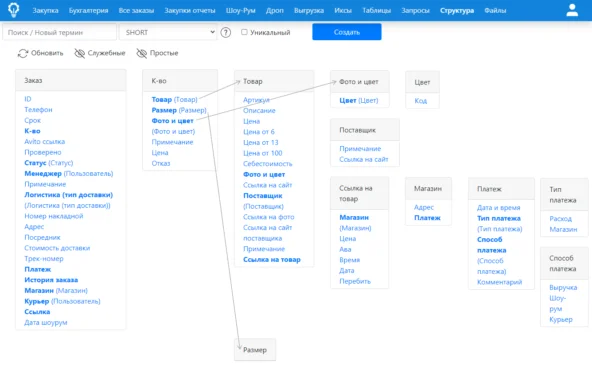
Task: Click the lightbulb logo icon
Action: click(14, 10)
